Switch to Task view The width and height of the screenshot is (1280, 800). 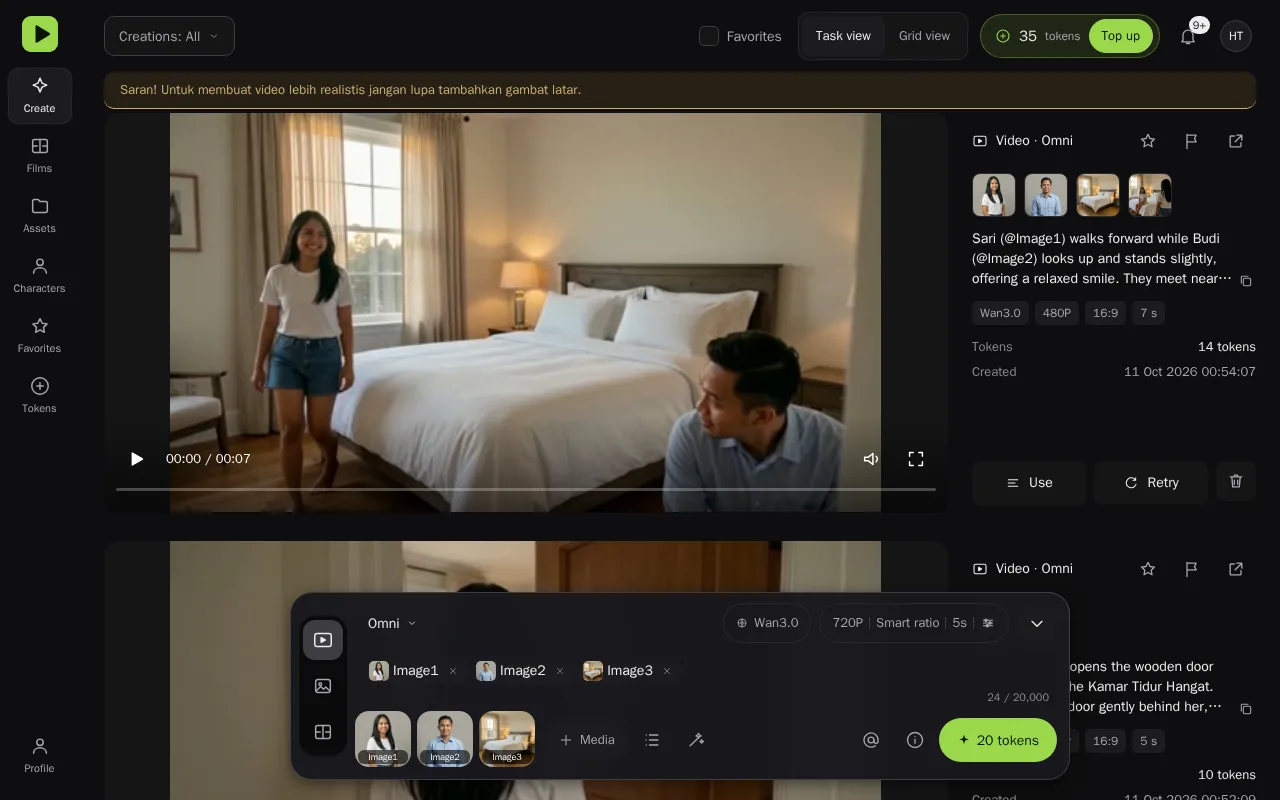point(843,36)
